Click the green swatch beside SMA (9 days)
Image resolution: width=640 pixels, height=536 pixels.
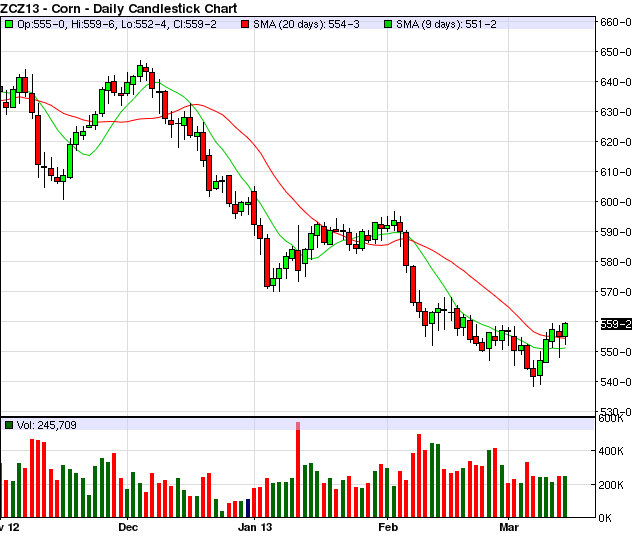tap(388, 24)
